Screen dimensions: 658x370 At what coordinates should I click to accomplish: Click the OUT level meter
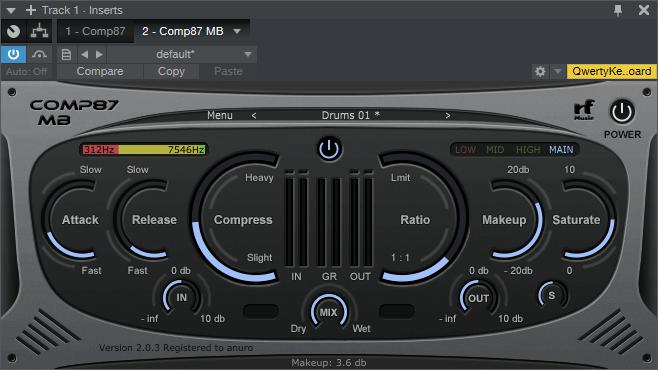pyautogui.click(x=361, y=219)
